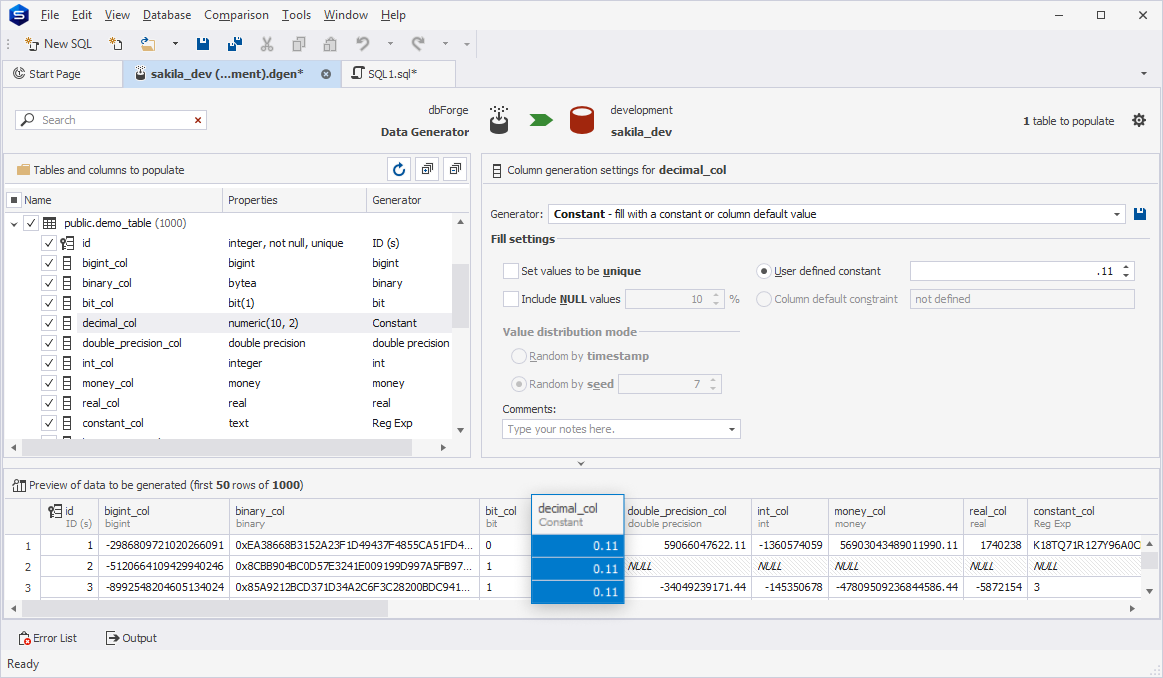Open the Generator dropdown list
This screenshot has width=1163, height=678.
pyautogui.click(x=1118, y=214)
